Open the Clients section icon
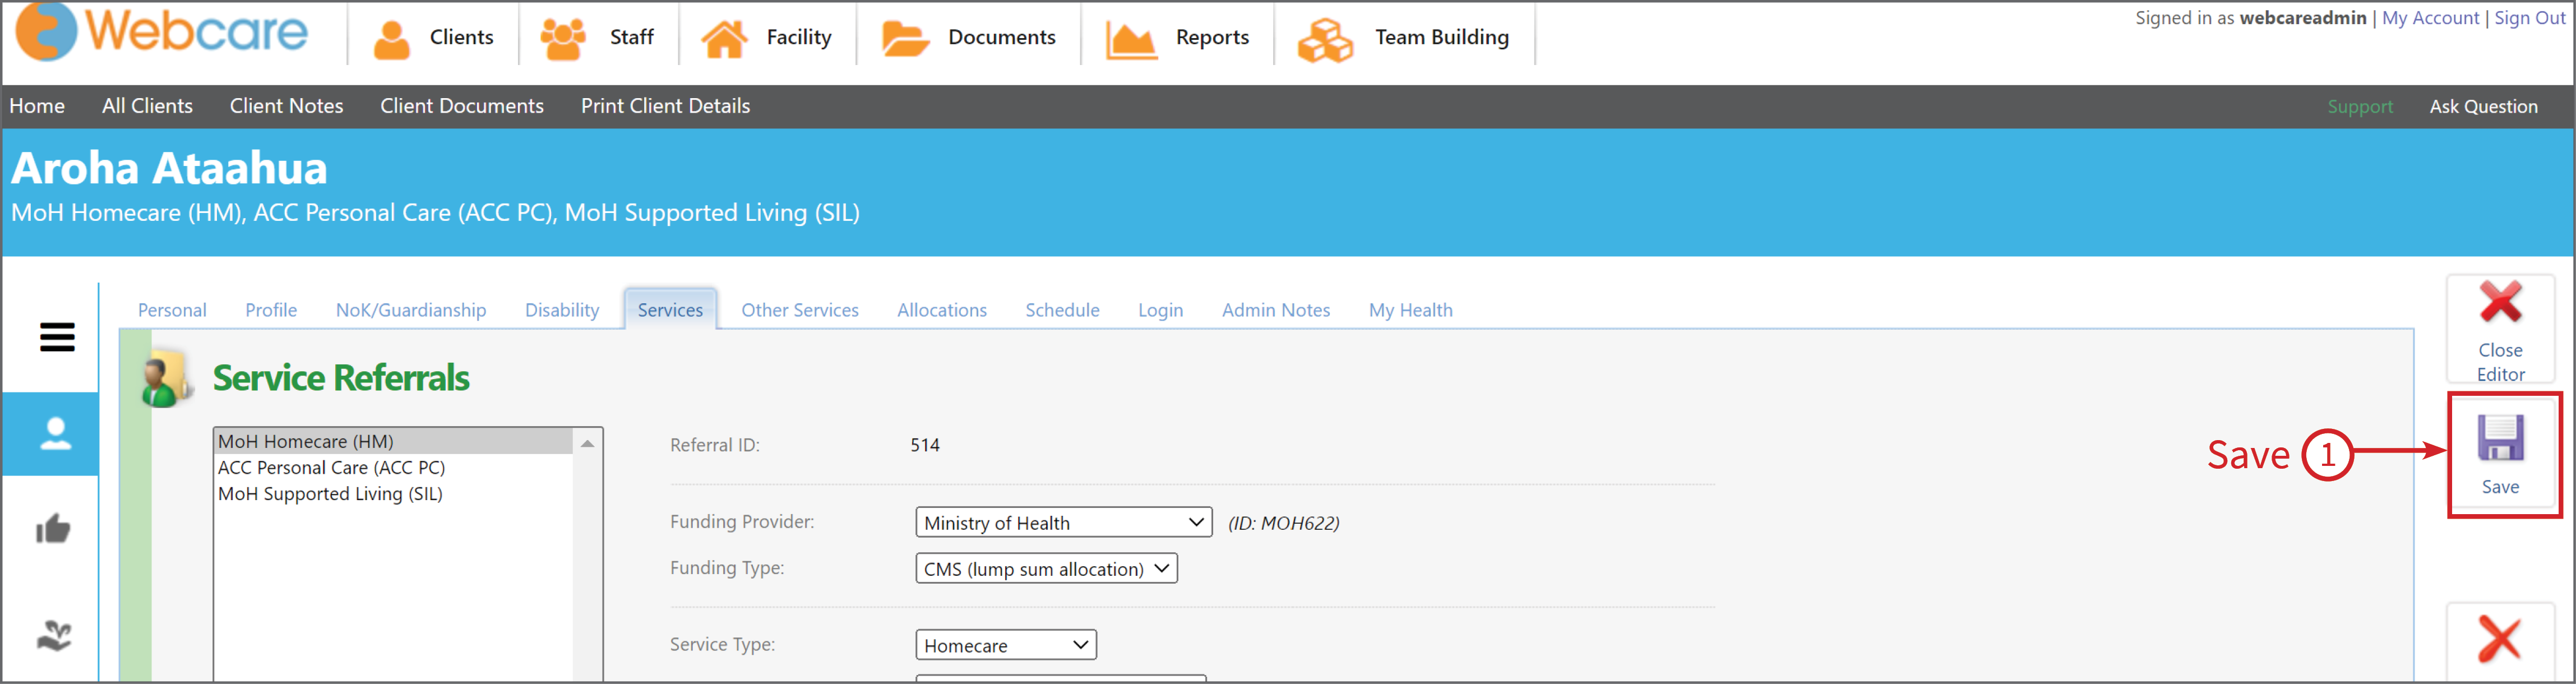The image size is (2576, 684). click(391, 38)
